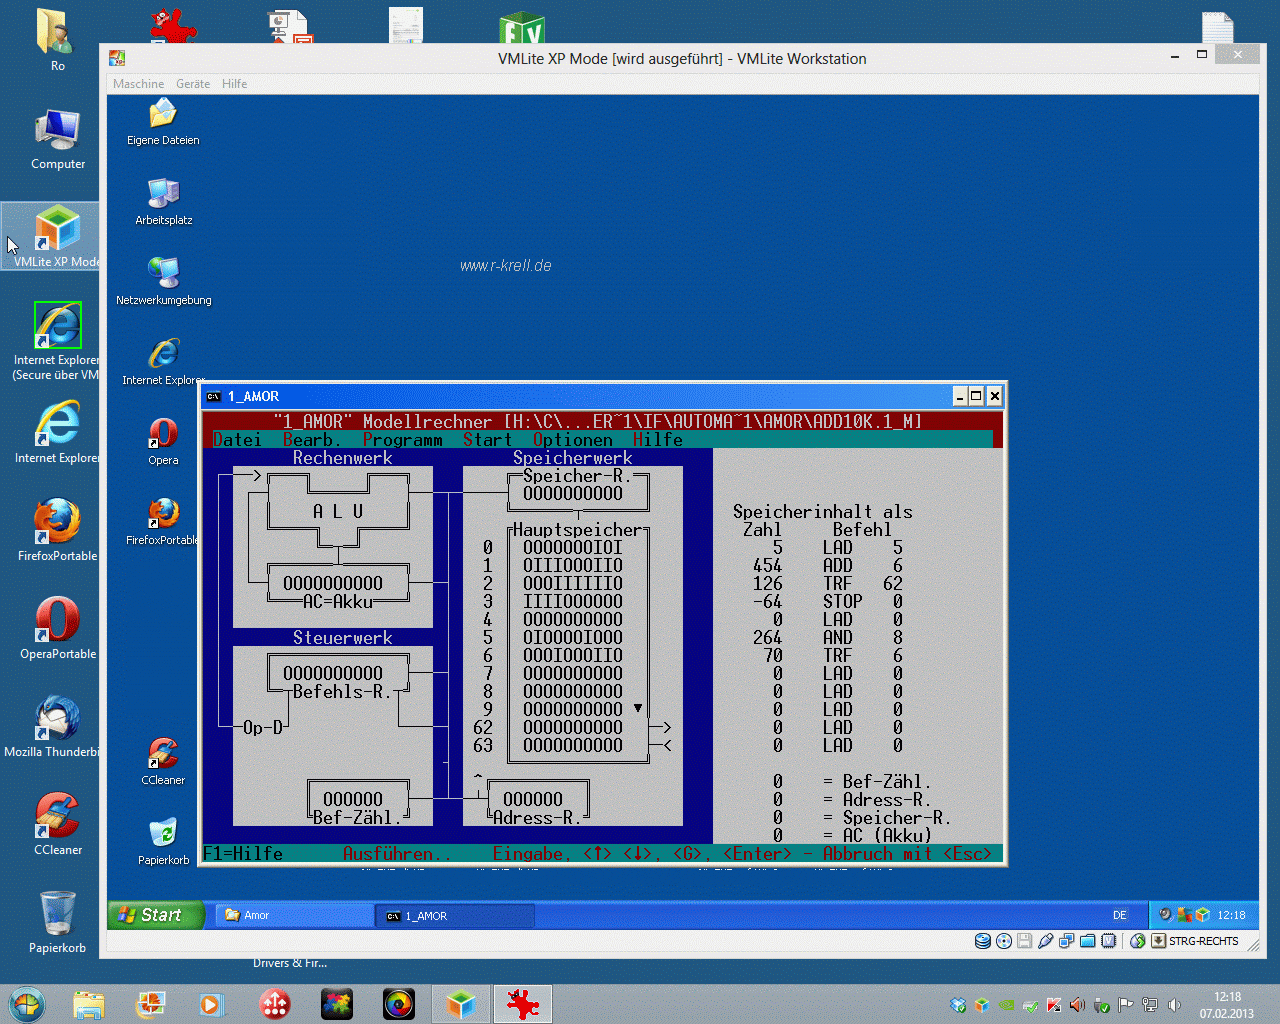This screenshot has width=1280, height=1024.
Task: Click the CD/DVD drive status icon
Action: (1004, 941)
